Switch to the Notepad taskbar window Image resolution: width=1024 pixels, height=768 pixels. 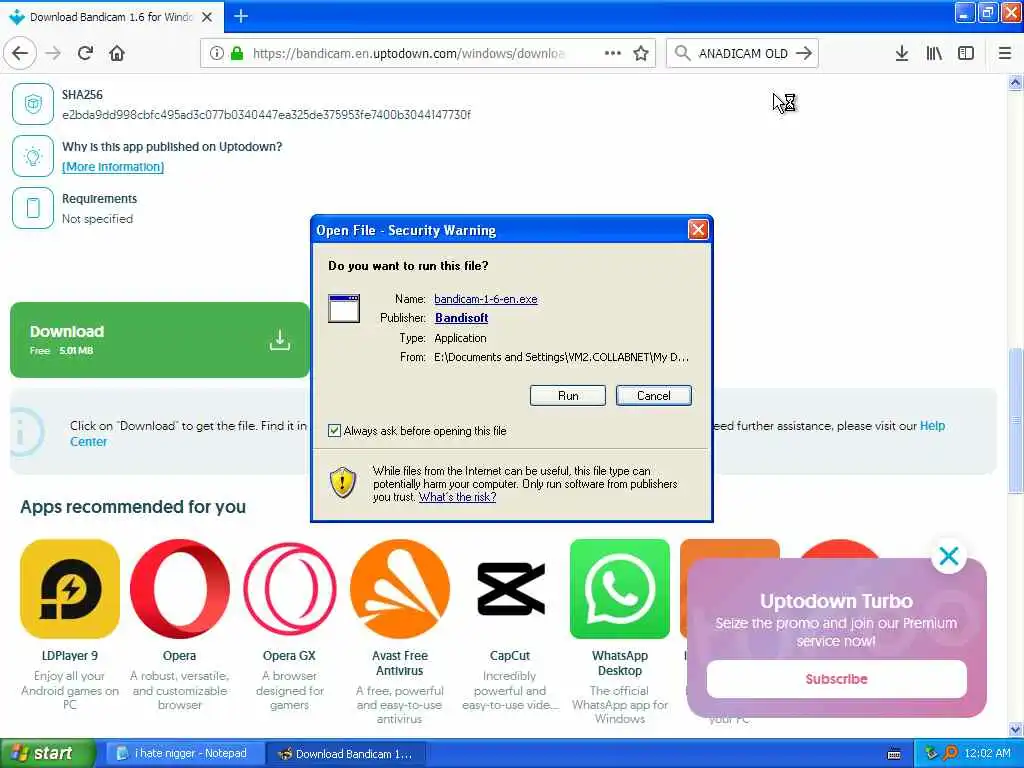coord(185,754)
